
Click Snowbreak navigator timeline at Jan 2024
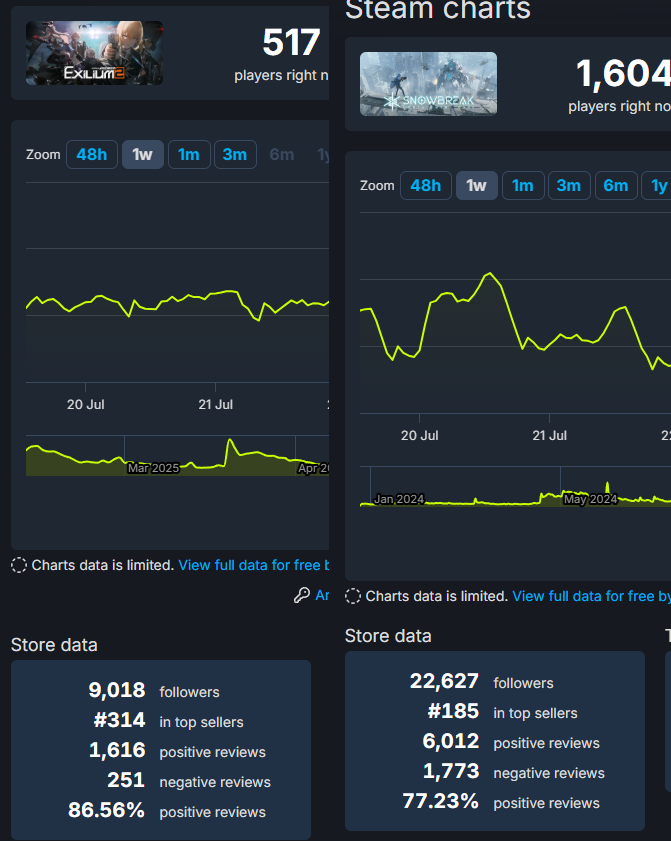tap(399, 499)
